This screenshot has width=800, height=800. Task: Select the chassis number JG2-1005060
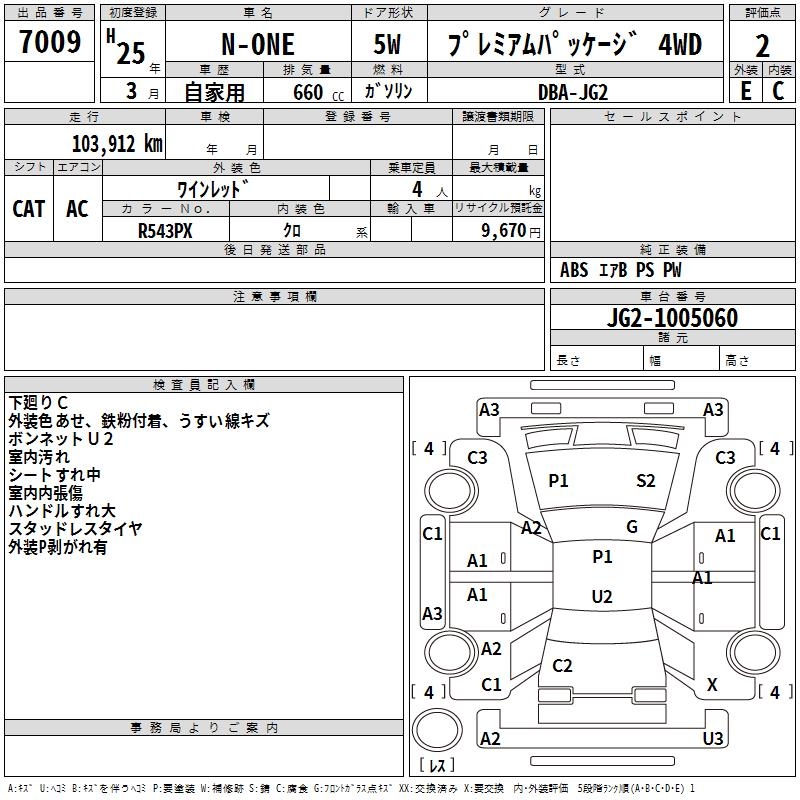pos(672,318)
